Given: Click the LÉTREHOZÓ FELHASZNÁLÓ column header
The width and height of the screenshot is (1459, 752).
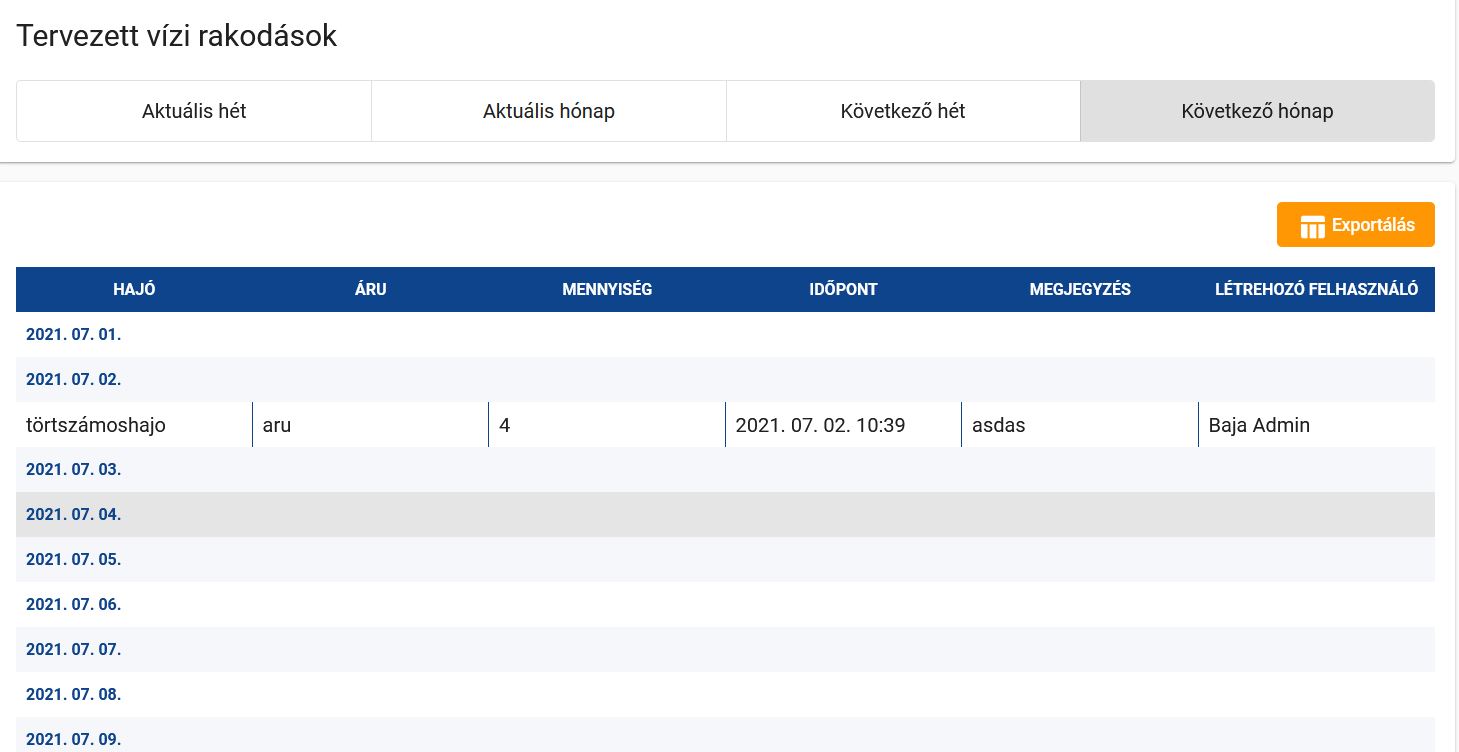Looking at the screenshot, I should (1316, 290).
